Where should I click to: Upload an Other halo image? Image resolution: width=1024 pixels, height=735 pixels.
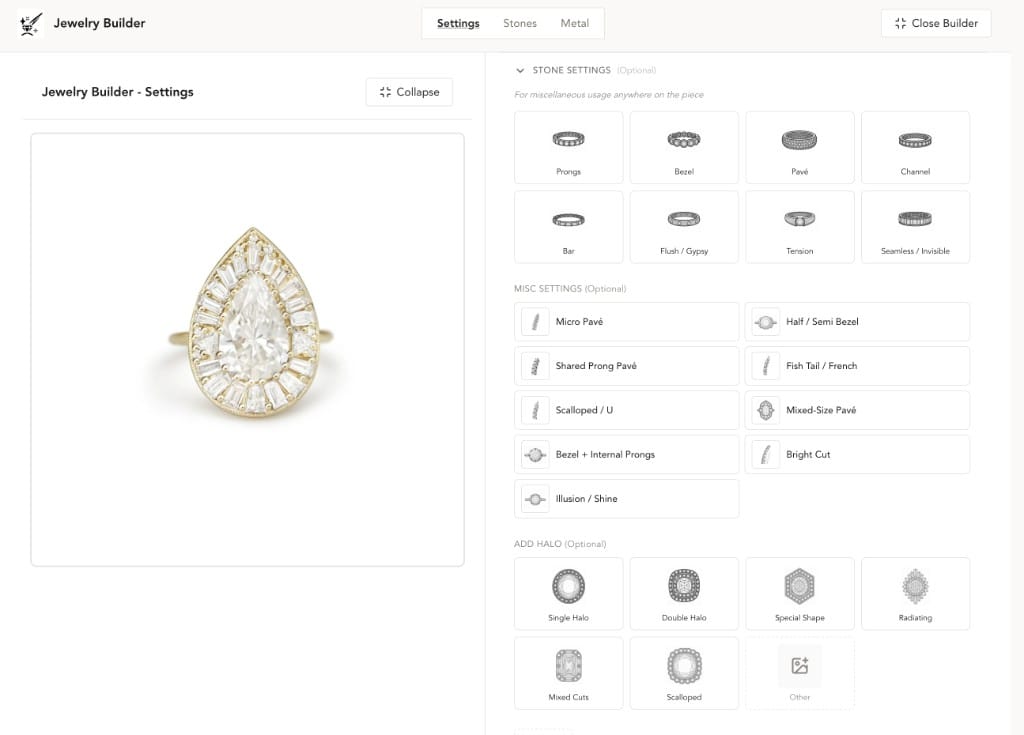pyautogui.click(x=799, y=674)
